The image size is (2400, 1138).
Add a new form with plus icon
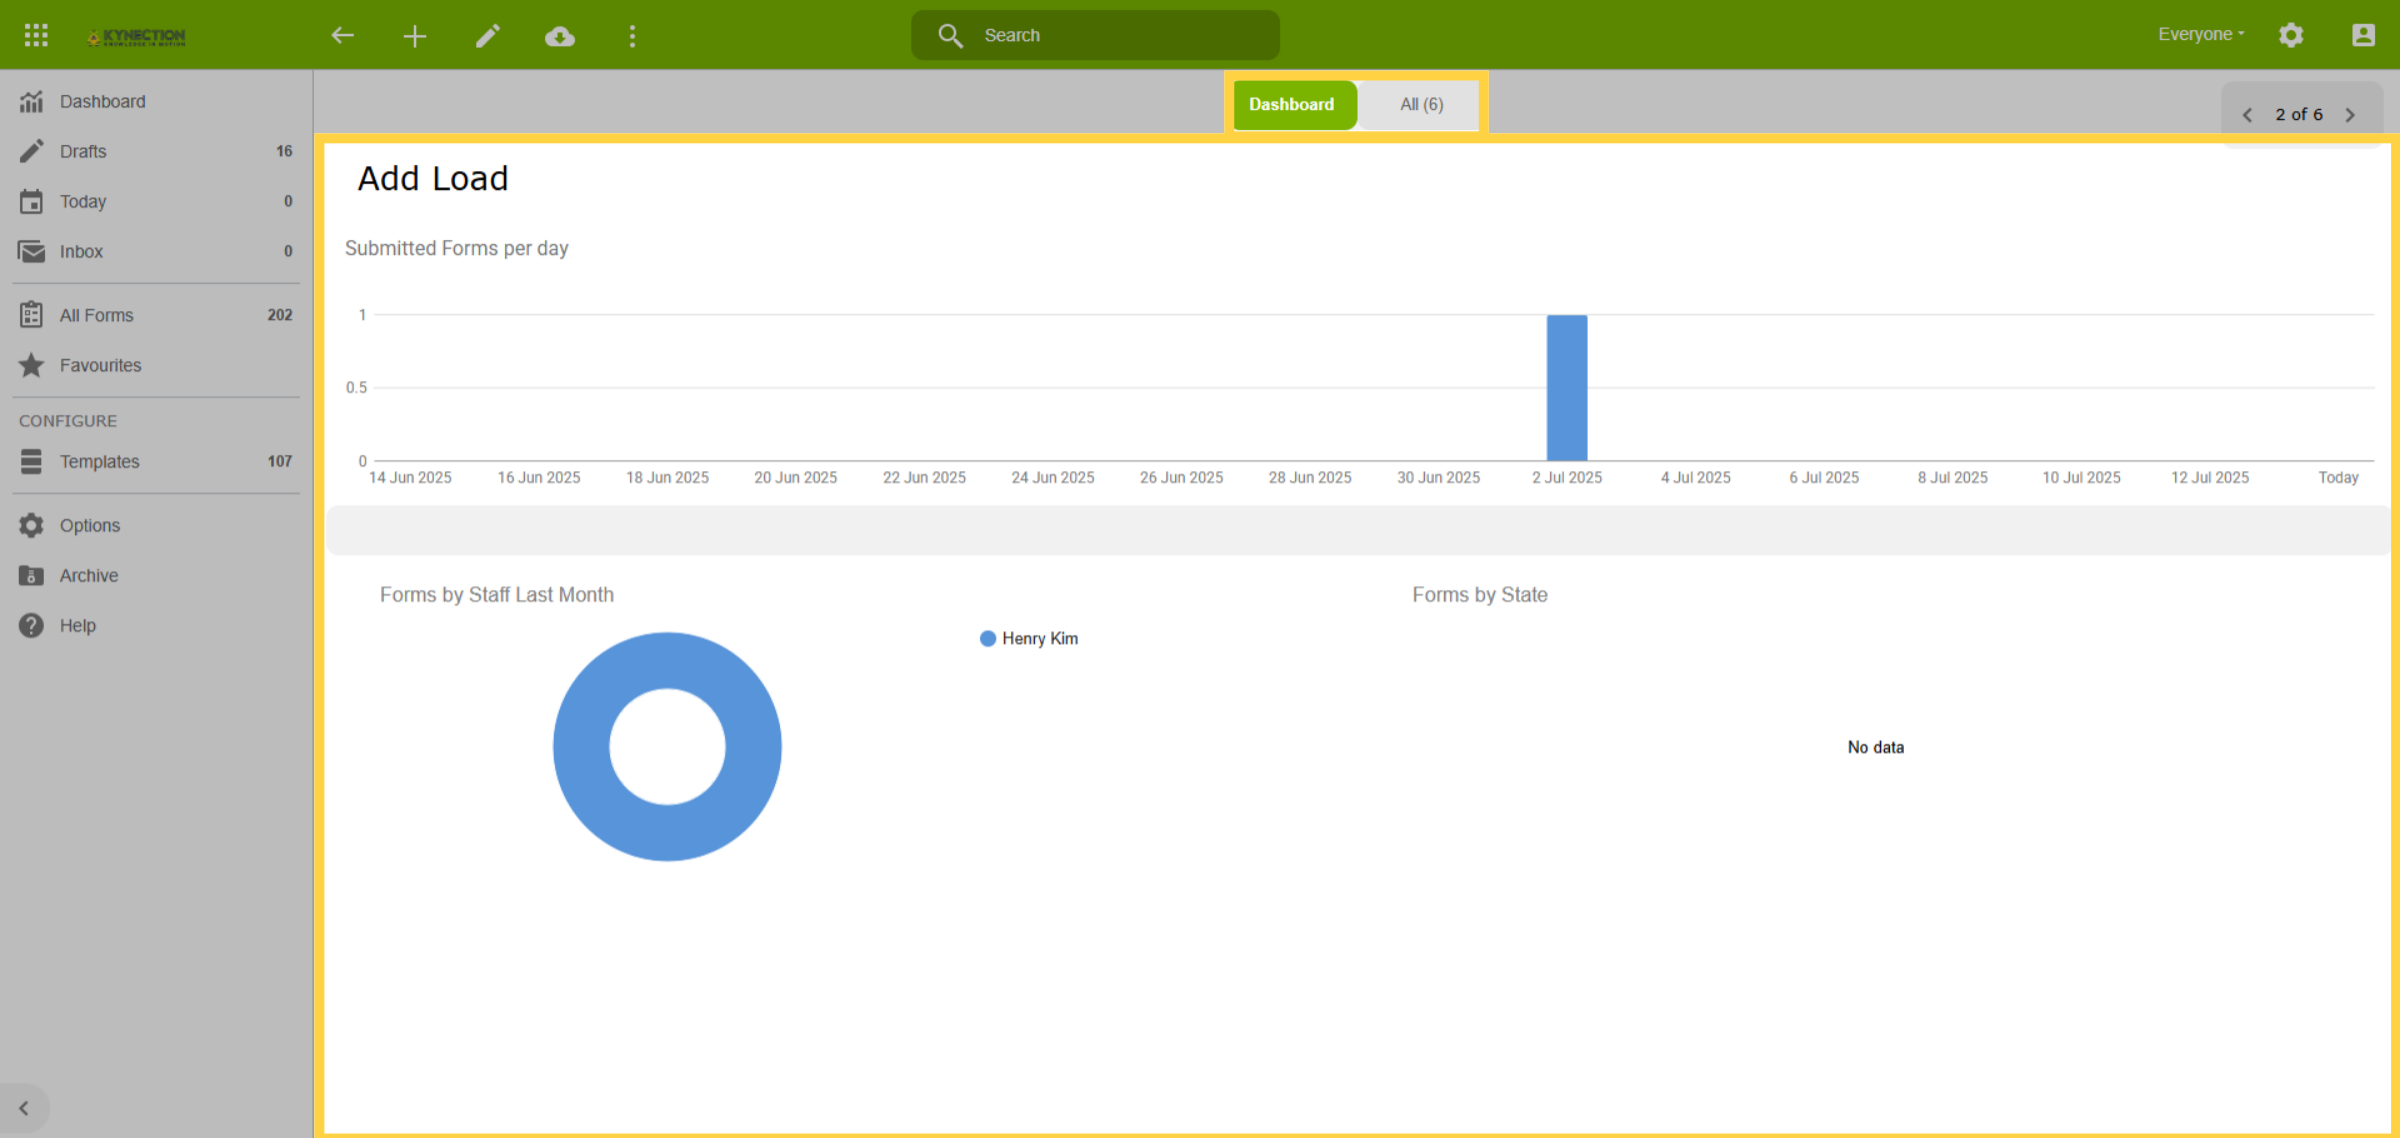415,36
